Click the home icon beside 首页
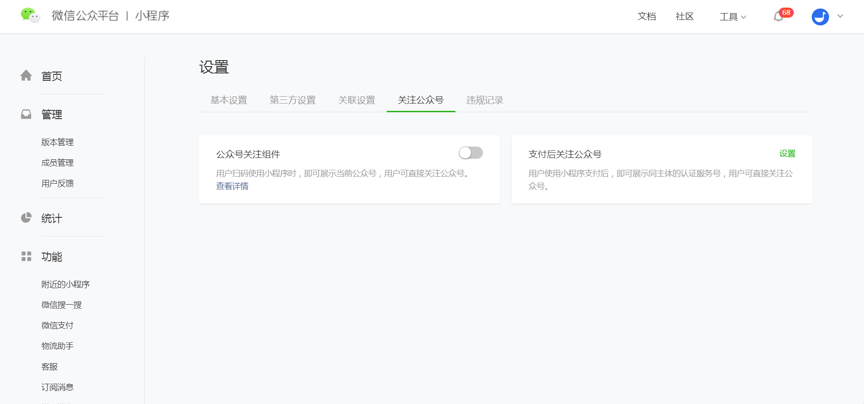Viewport: 864px width, 404px height. click(x=26, y=76)
